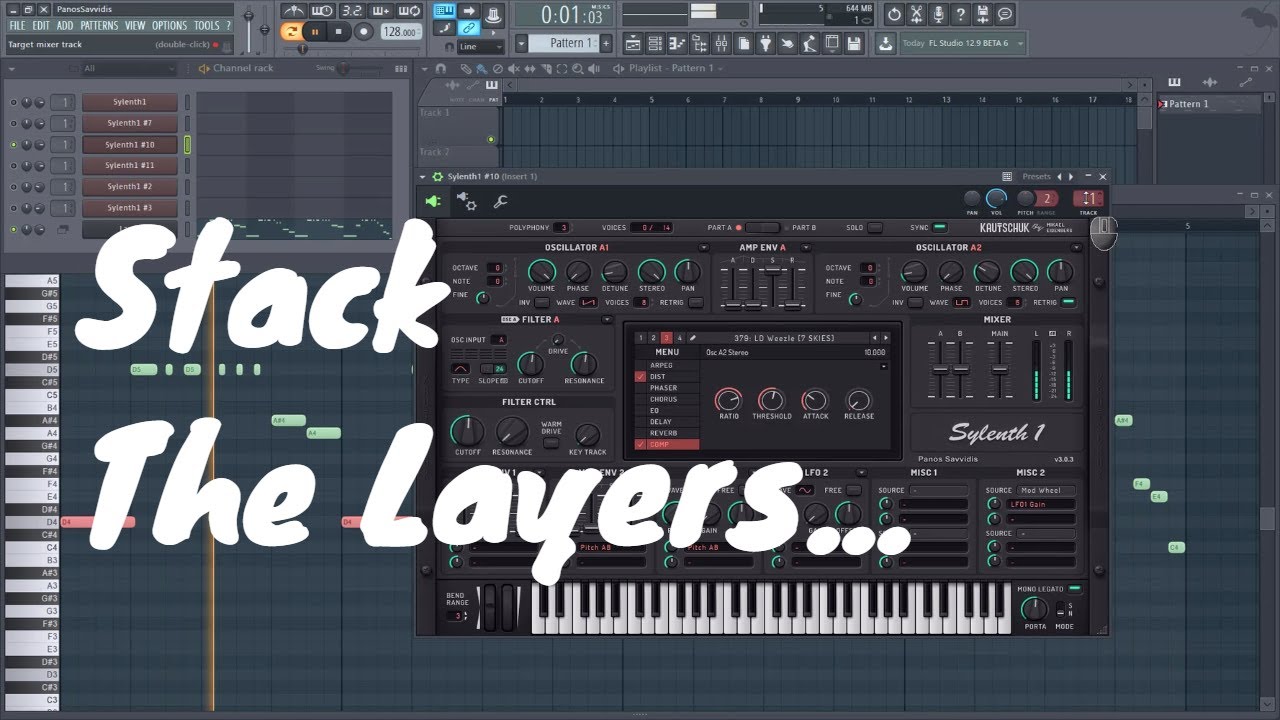Click the Sylenth1 plugin editor icon
Viewport: 1280px width, 720px height.
(x=433, y=202)
